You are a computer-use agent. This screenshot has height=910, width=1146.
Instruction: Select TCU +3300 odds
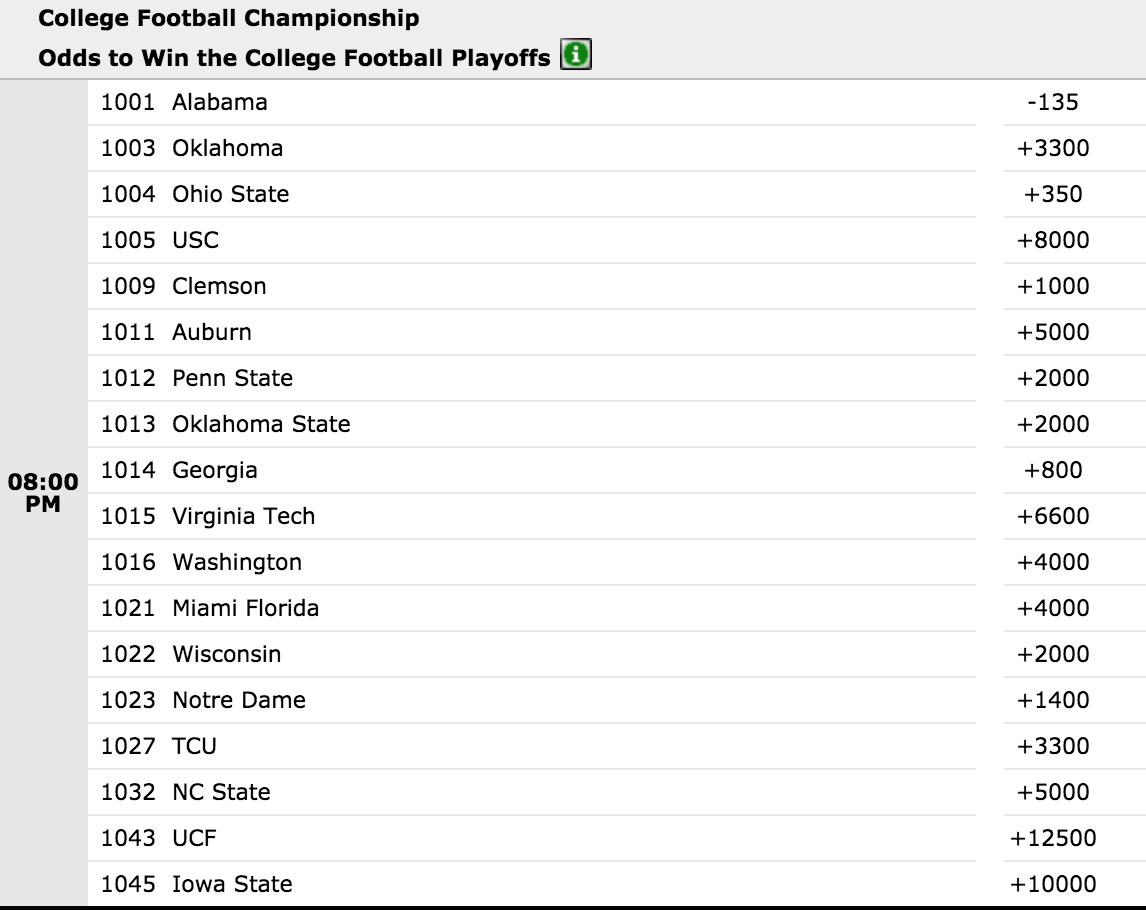1052,746
